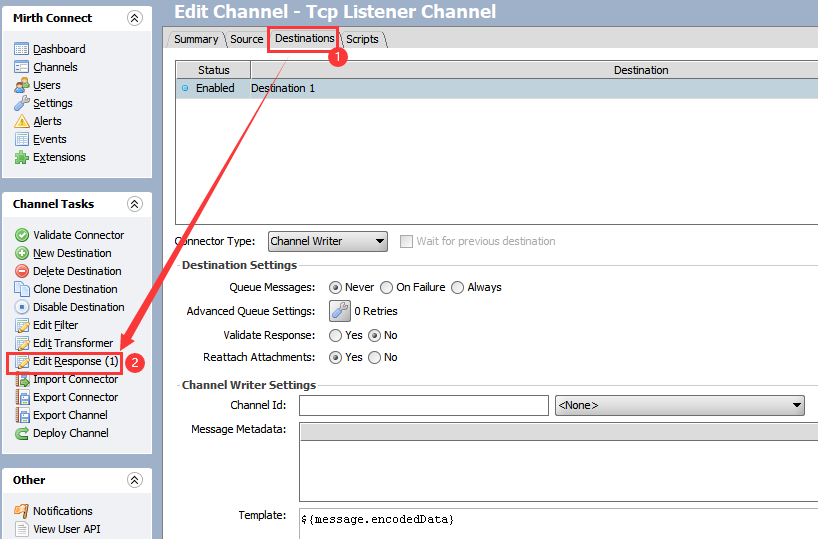818x539 pixels.
Task: Click the Channel Id text field
Action: pos(424,405)
